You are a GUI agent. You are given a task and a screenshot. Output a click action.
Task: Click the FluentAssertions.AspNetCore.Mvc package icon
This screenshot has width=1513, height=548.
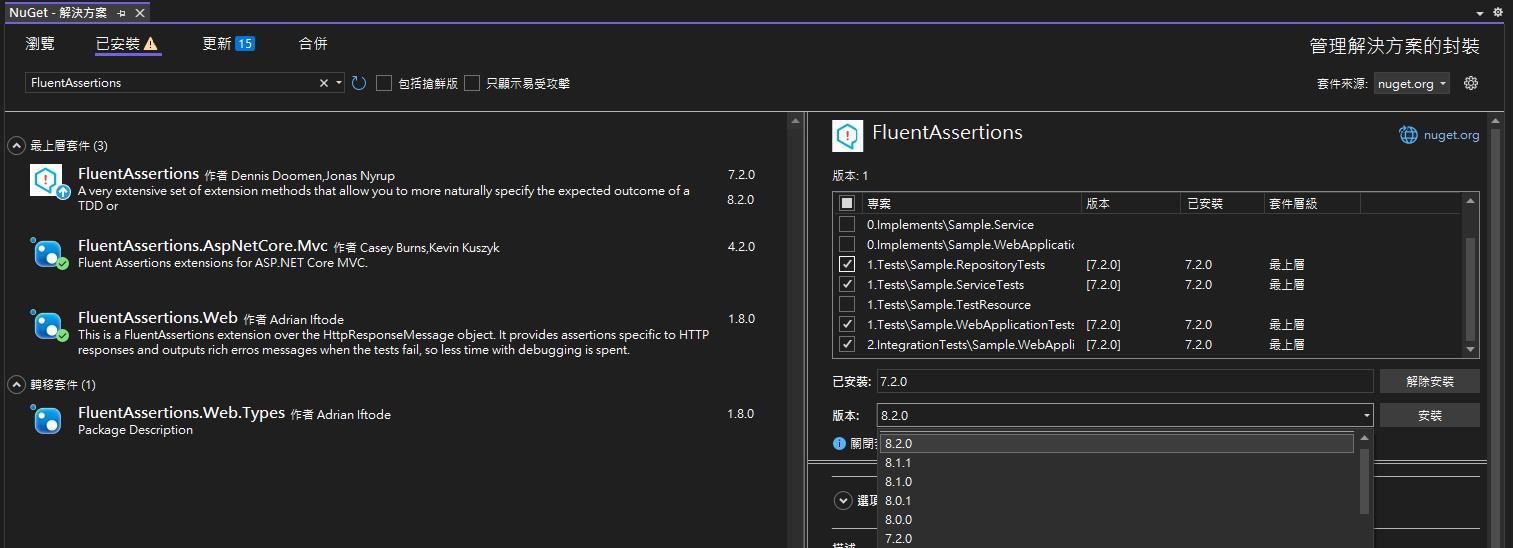(47, 253)
